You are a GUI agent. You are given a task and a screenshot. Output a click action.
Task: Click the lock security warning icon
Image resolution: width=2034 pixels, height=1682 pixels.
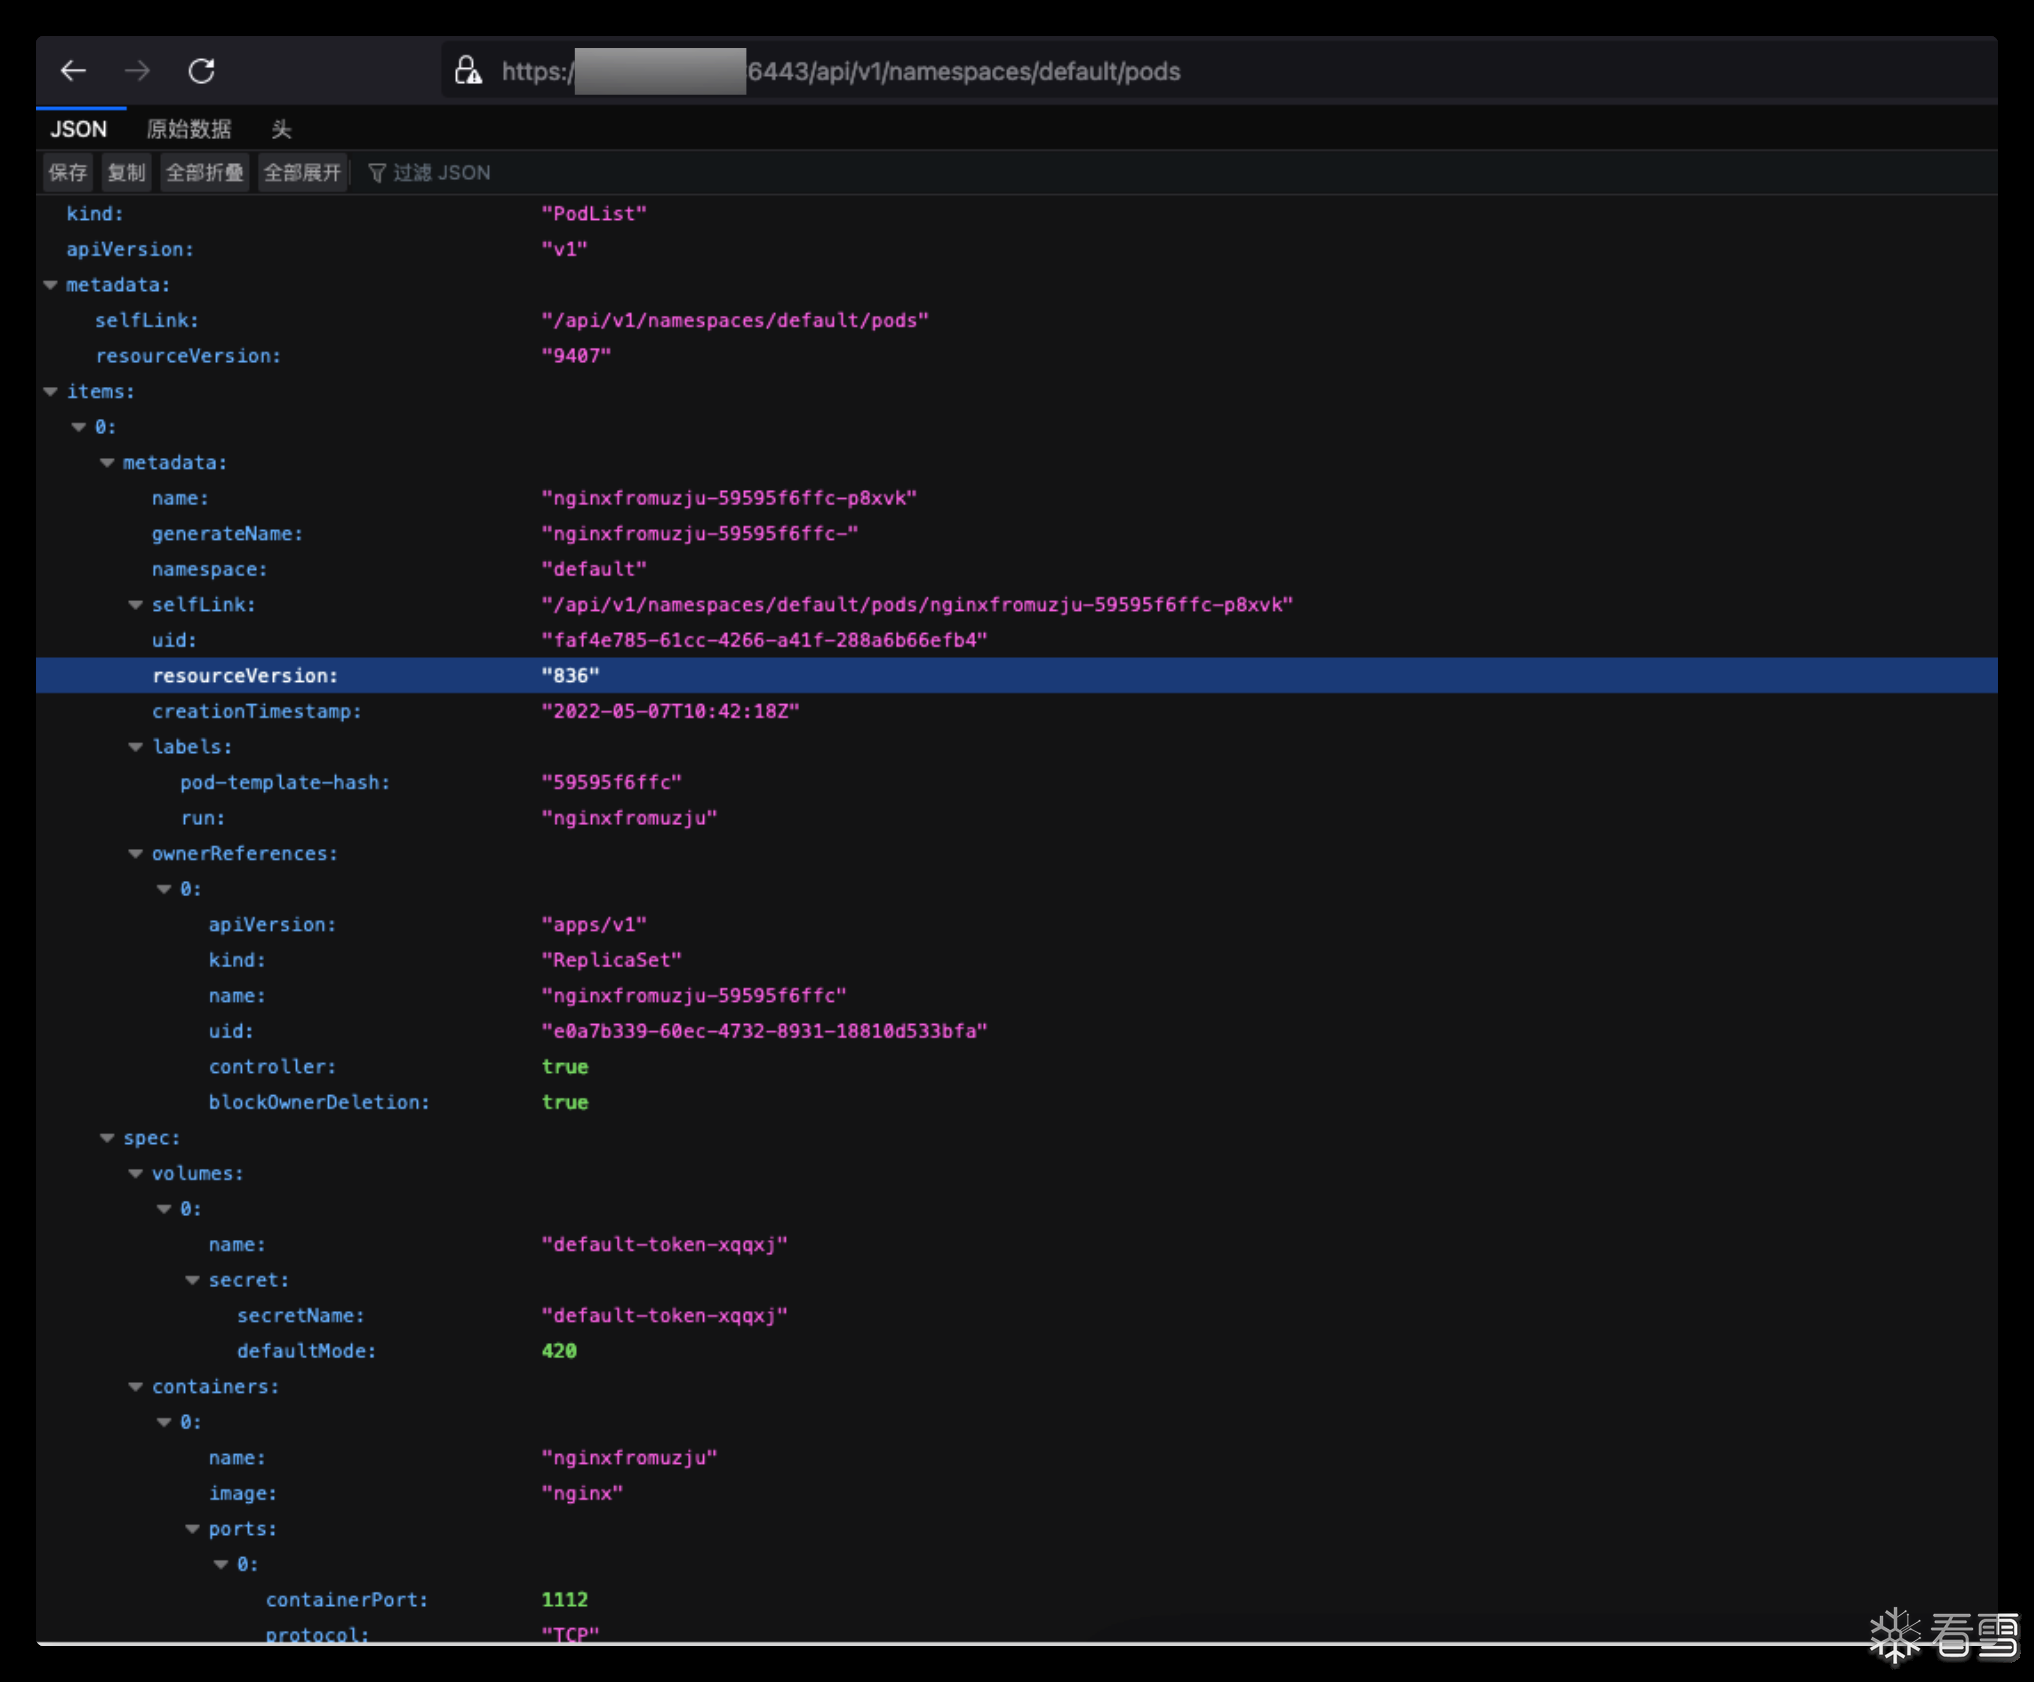(468, 71)
